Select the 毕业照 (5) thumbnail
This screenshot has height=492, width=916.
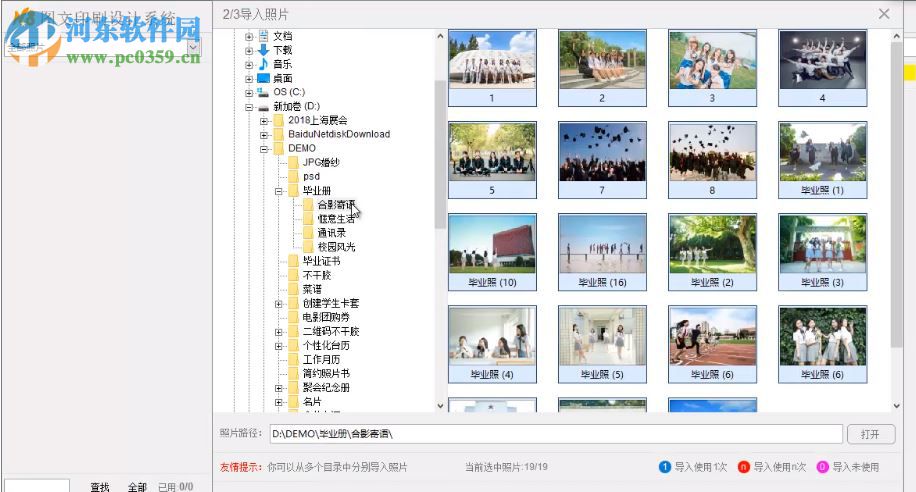coord(602,344)
